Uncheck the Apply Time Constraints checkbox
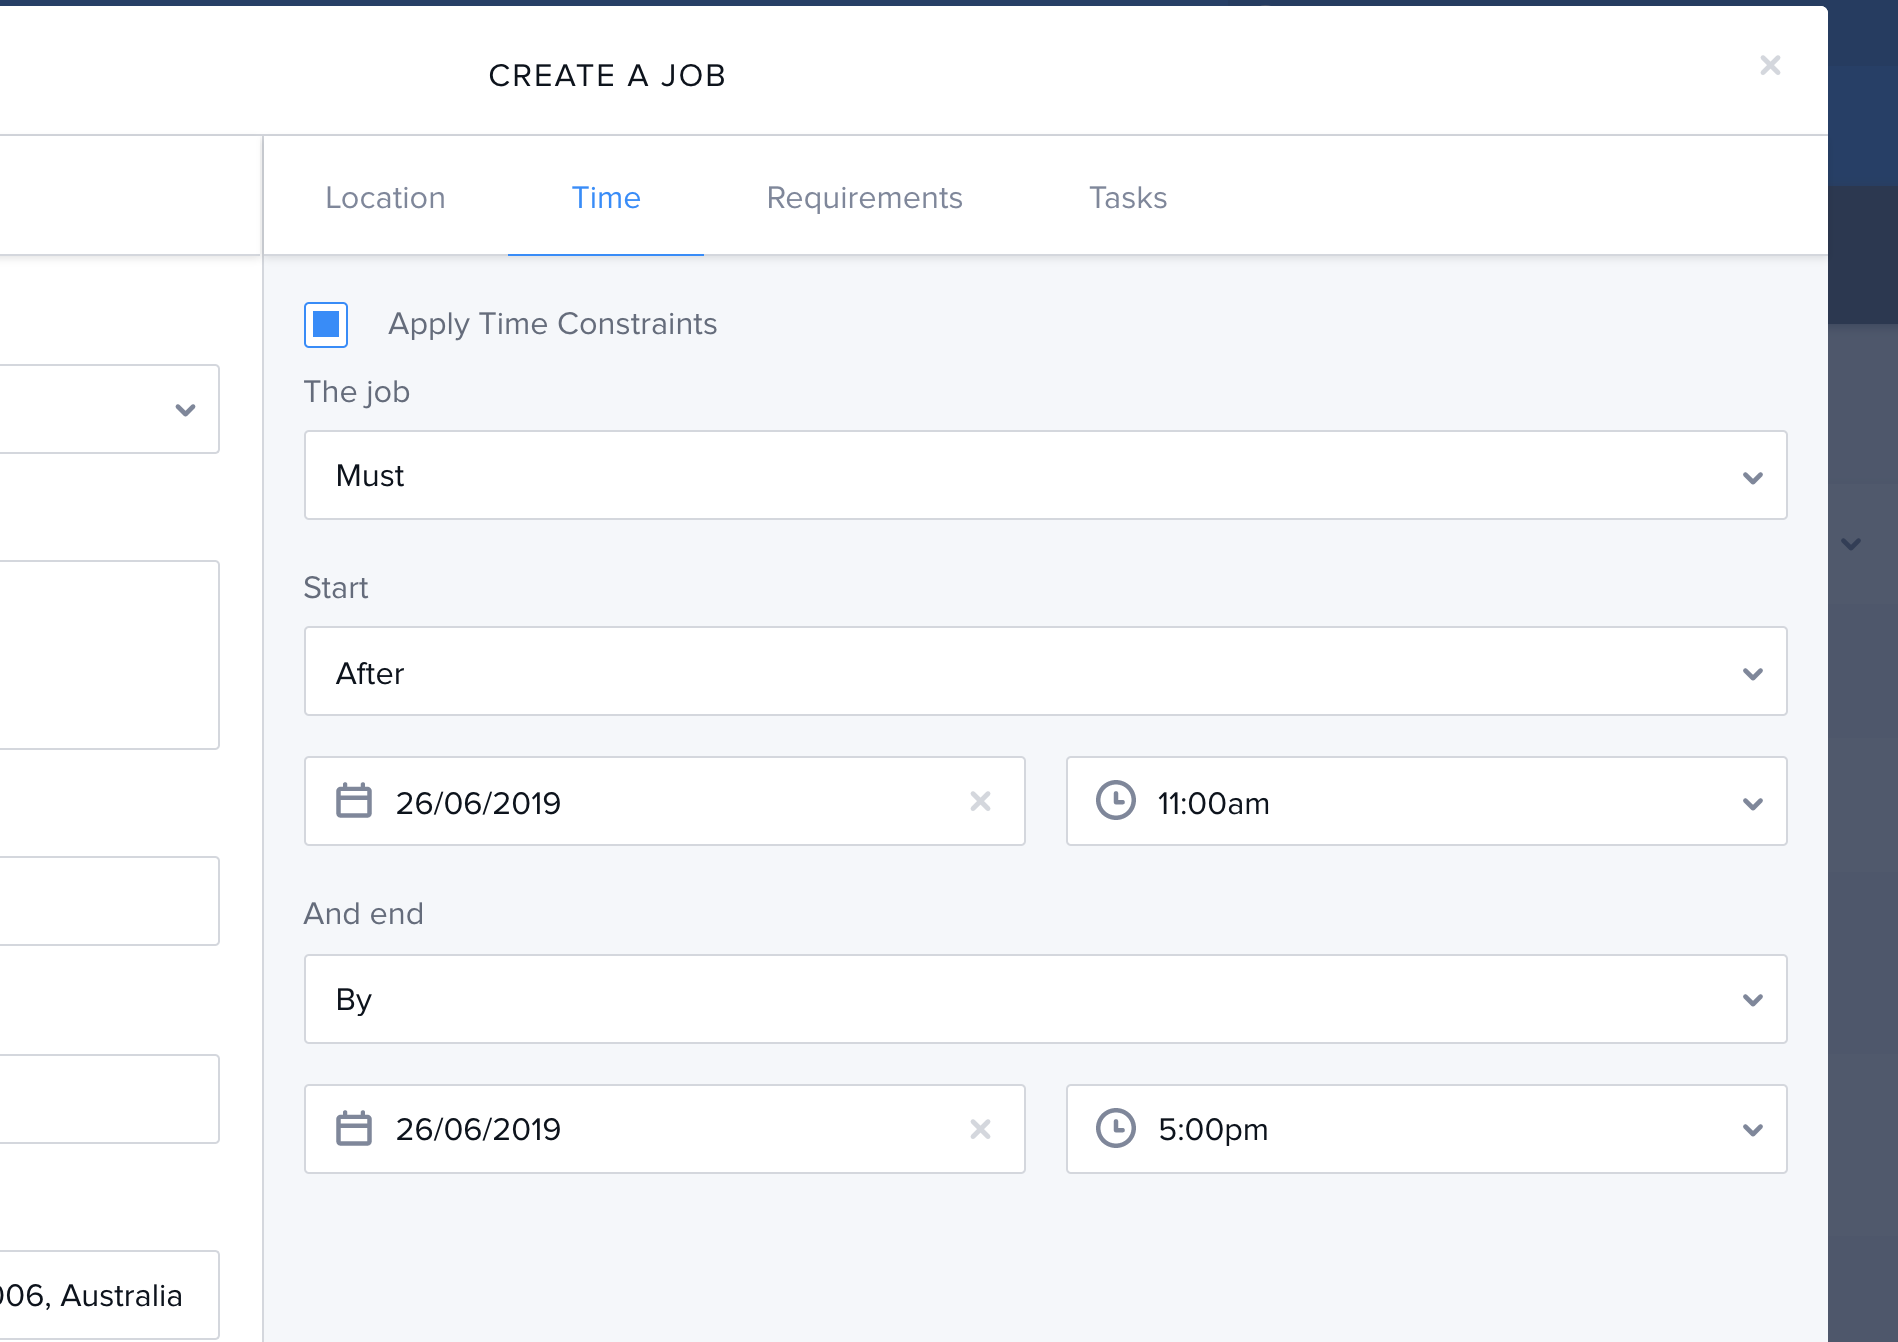The width and height of the screenshot is (1898, 1342). click(326, 325)
